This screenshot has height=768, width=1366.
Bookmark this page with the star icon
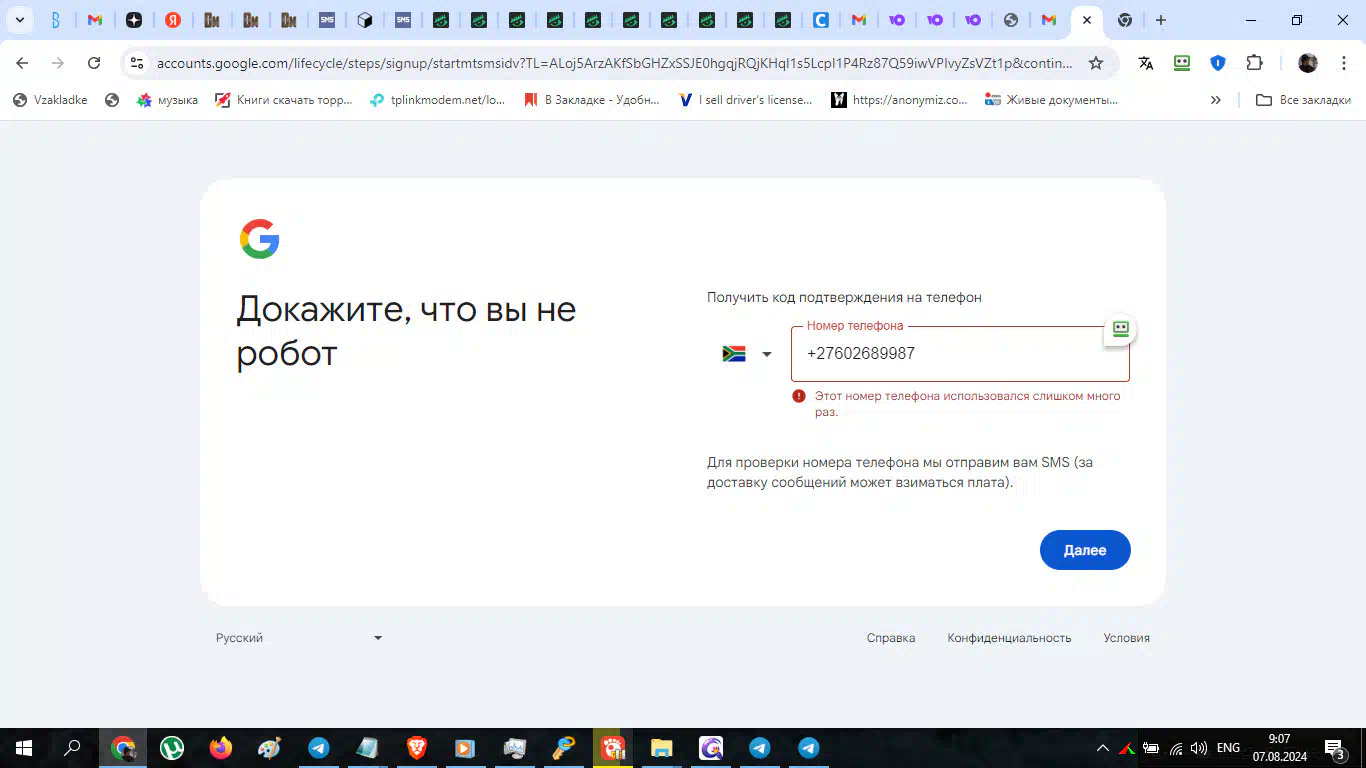click(1096, 63)
